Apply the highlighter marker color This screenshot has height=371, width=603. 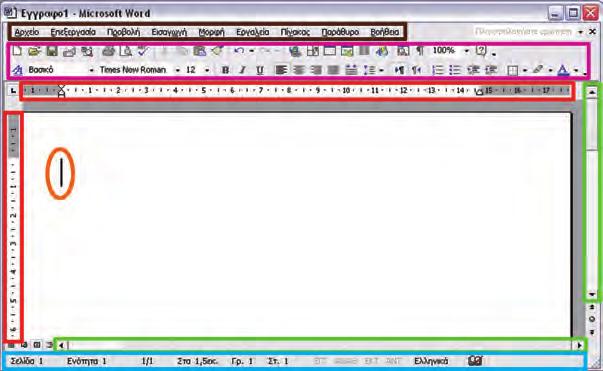tap(538, 70)
